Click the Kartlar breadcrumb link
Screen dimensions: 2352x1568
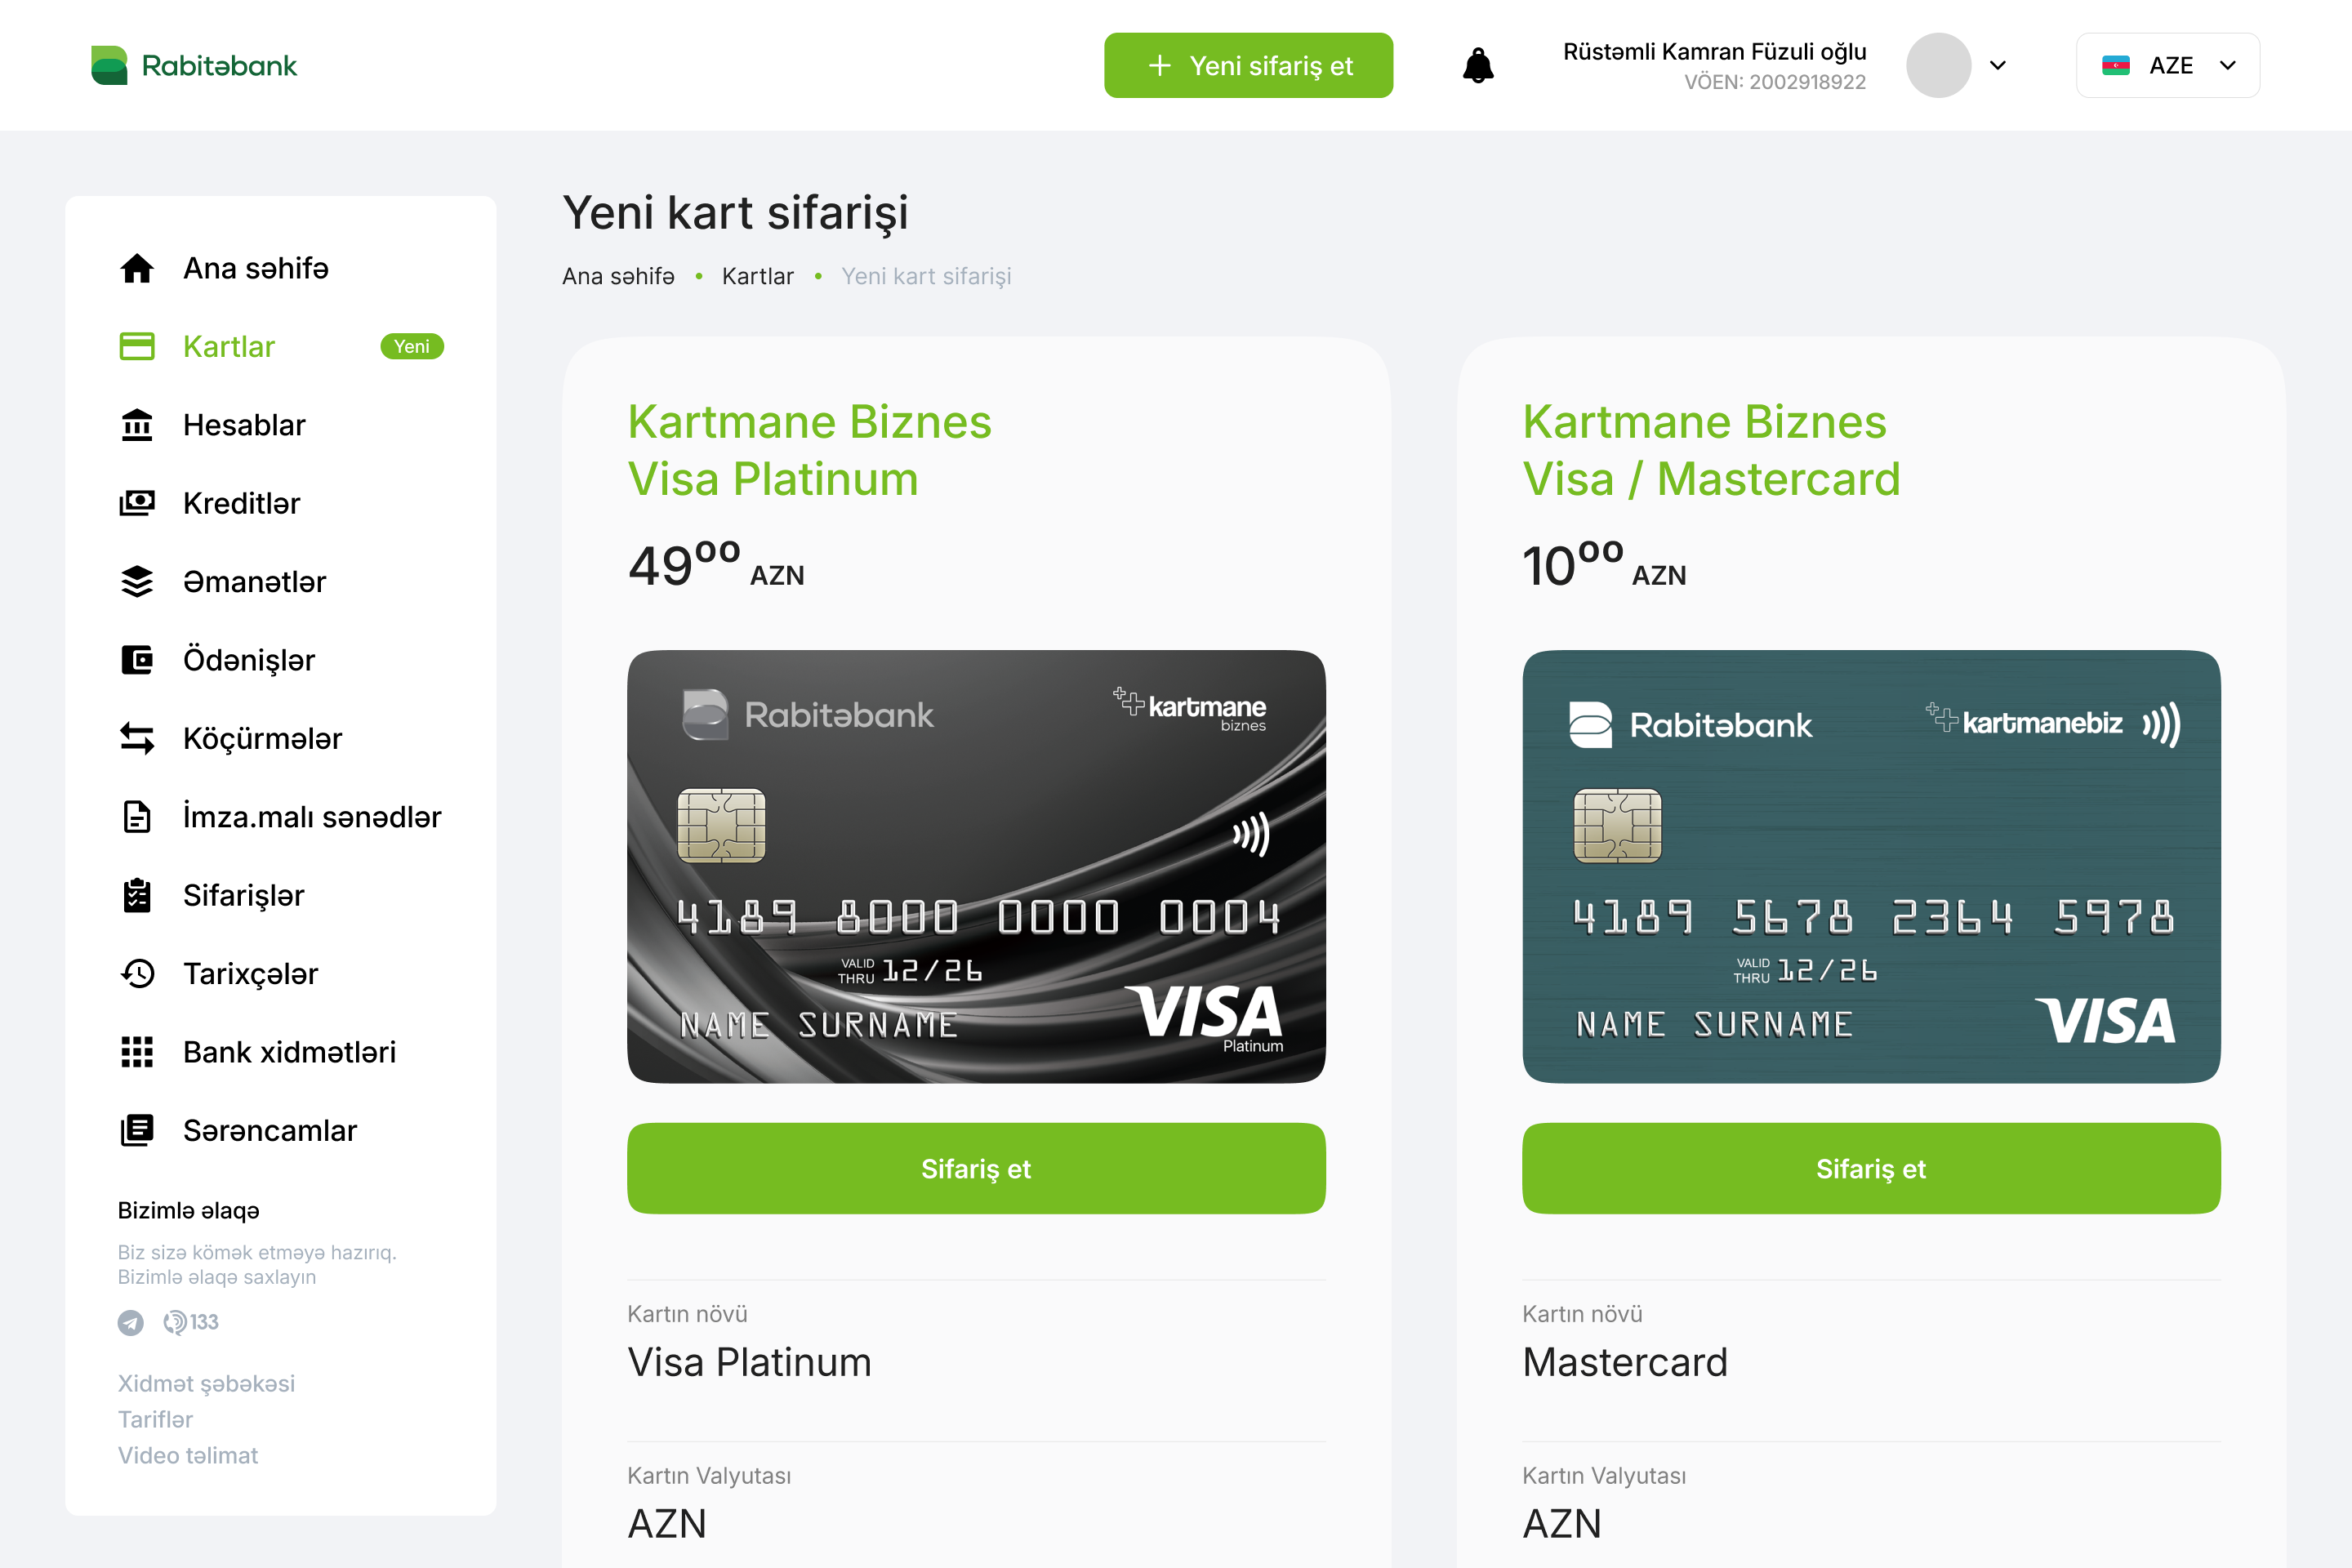click(757, 276)
